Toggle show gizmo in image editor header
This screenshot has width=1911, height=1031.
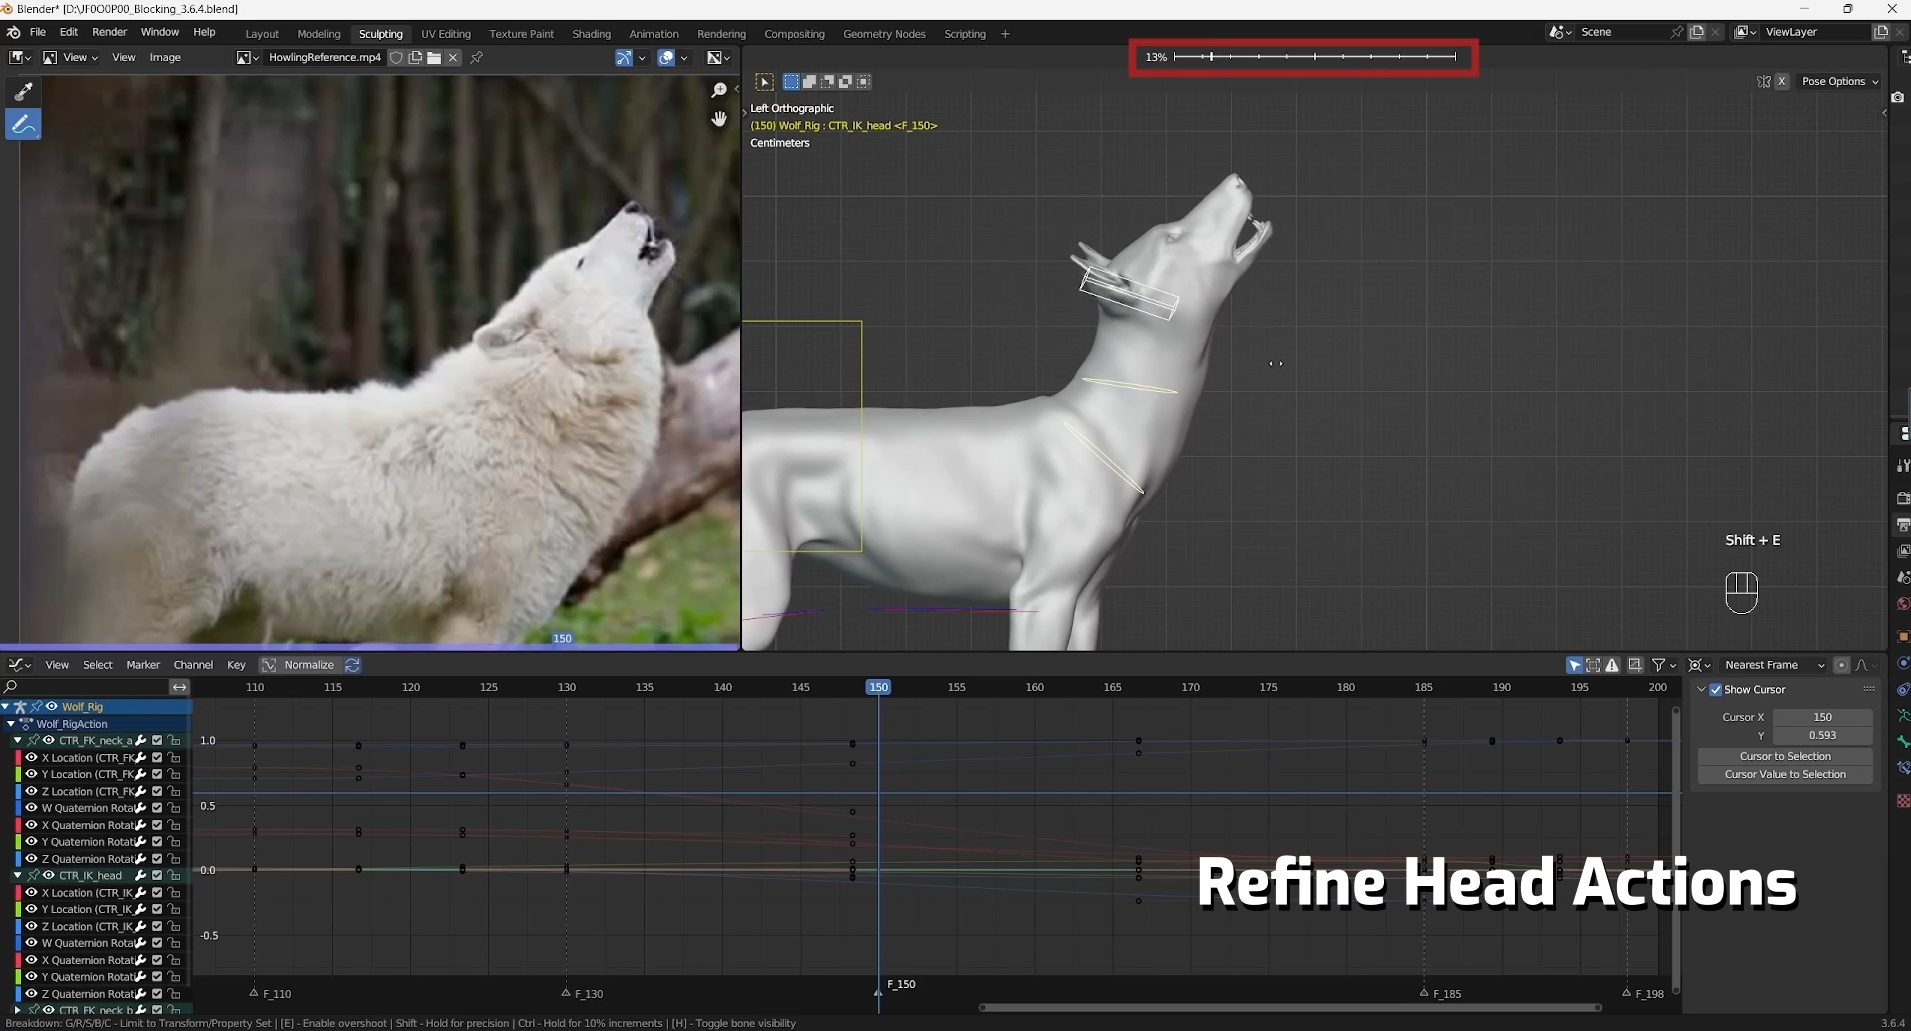click(624, 58)
